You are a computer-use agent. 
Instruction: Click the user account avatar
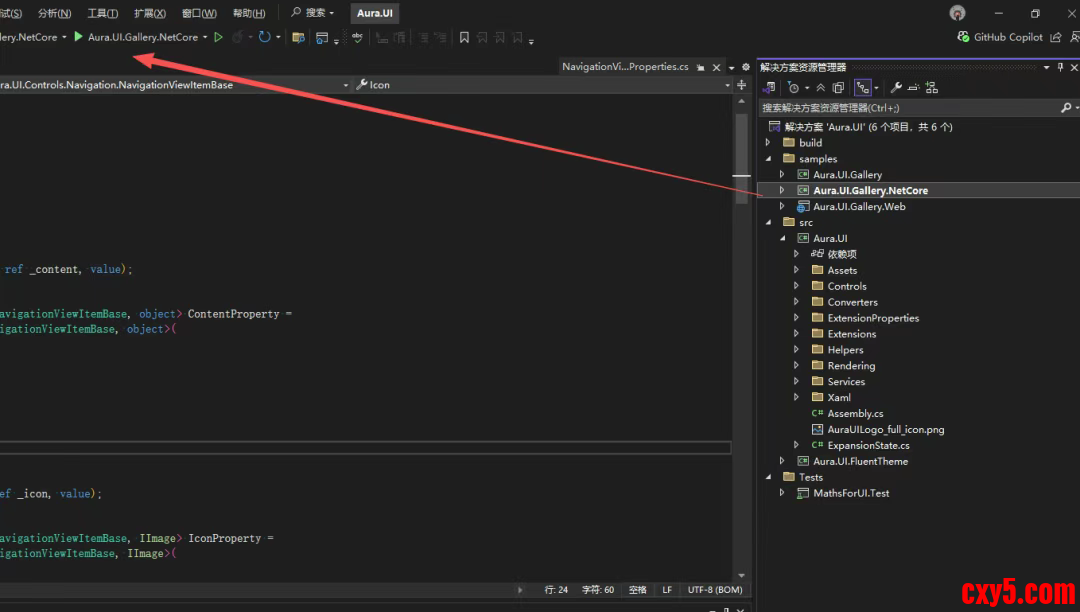[958, 13]
